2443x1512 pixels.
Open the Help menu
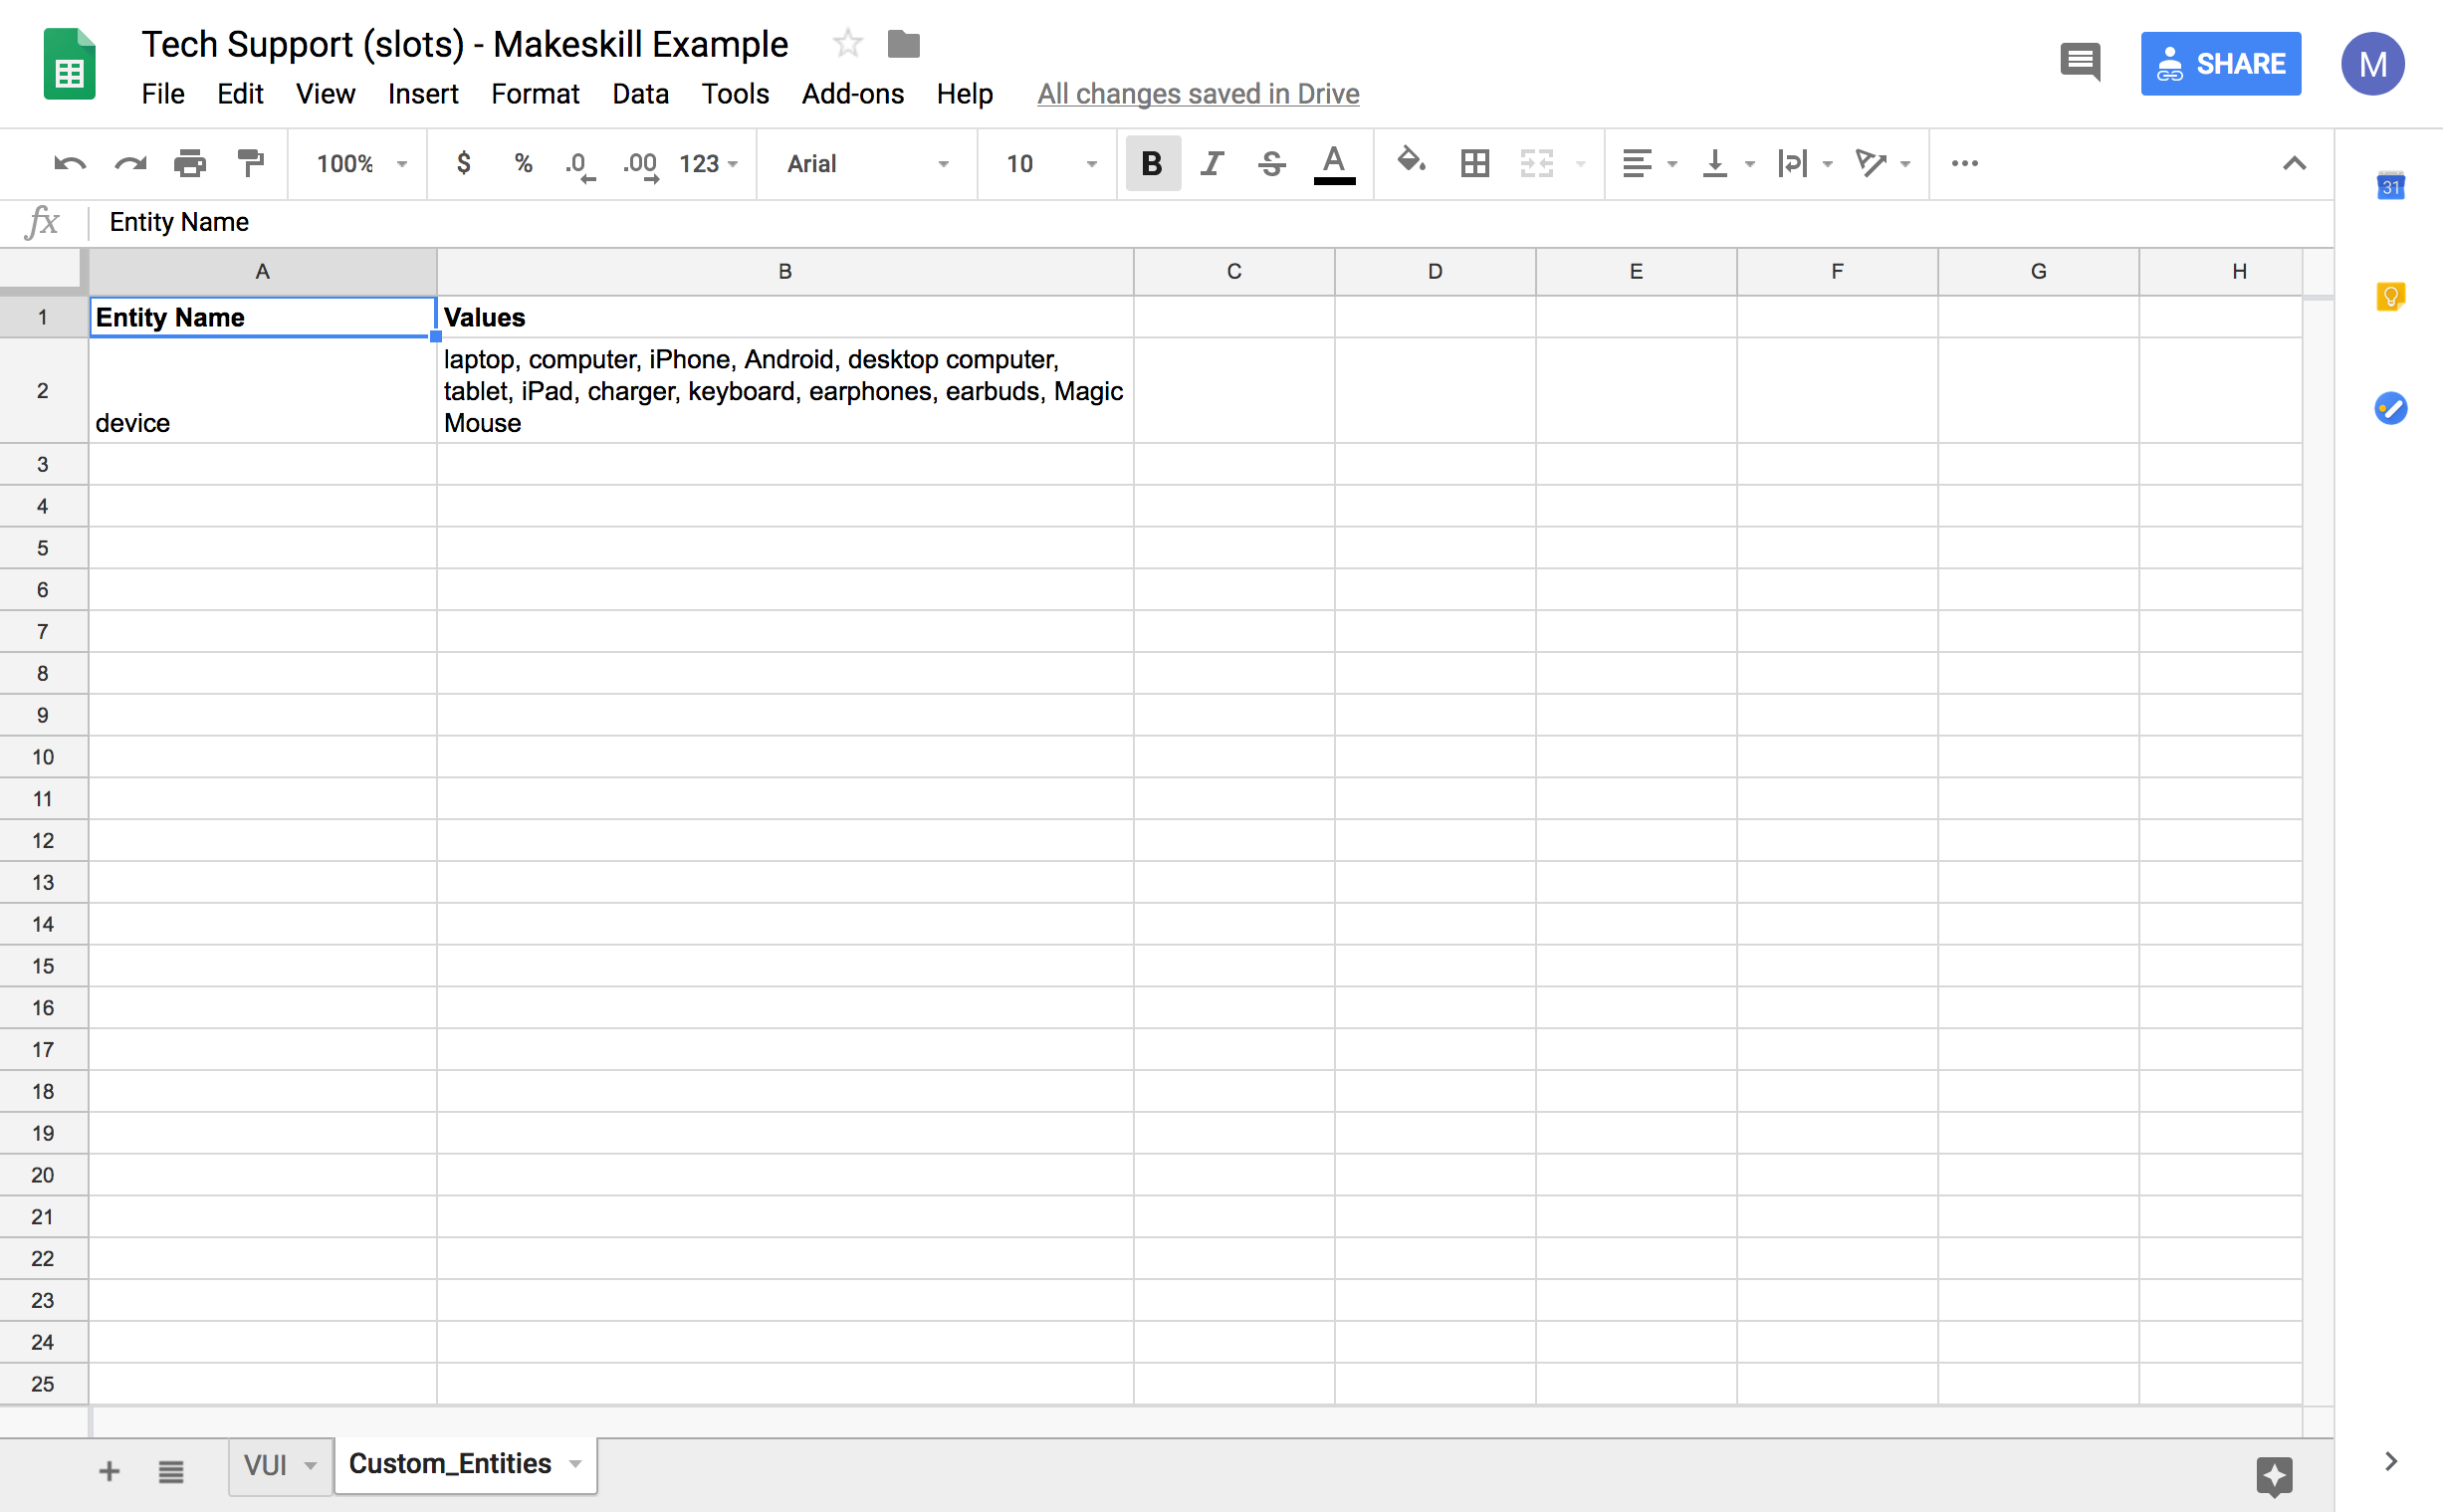pyautogui.click(x=965, y=94)
